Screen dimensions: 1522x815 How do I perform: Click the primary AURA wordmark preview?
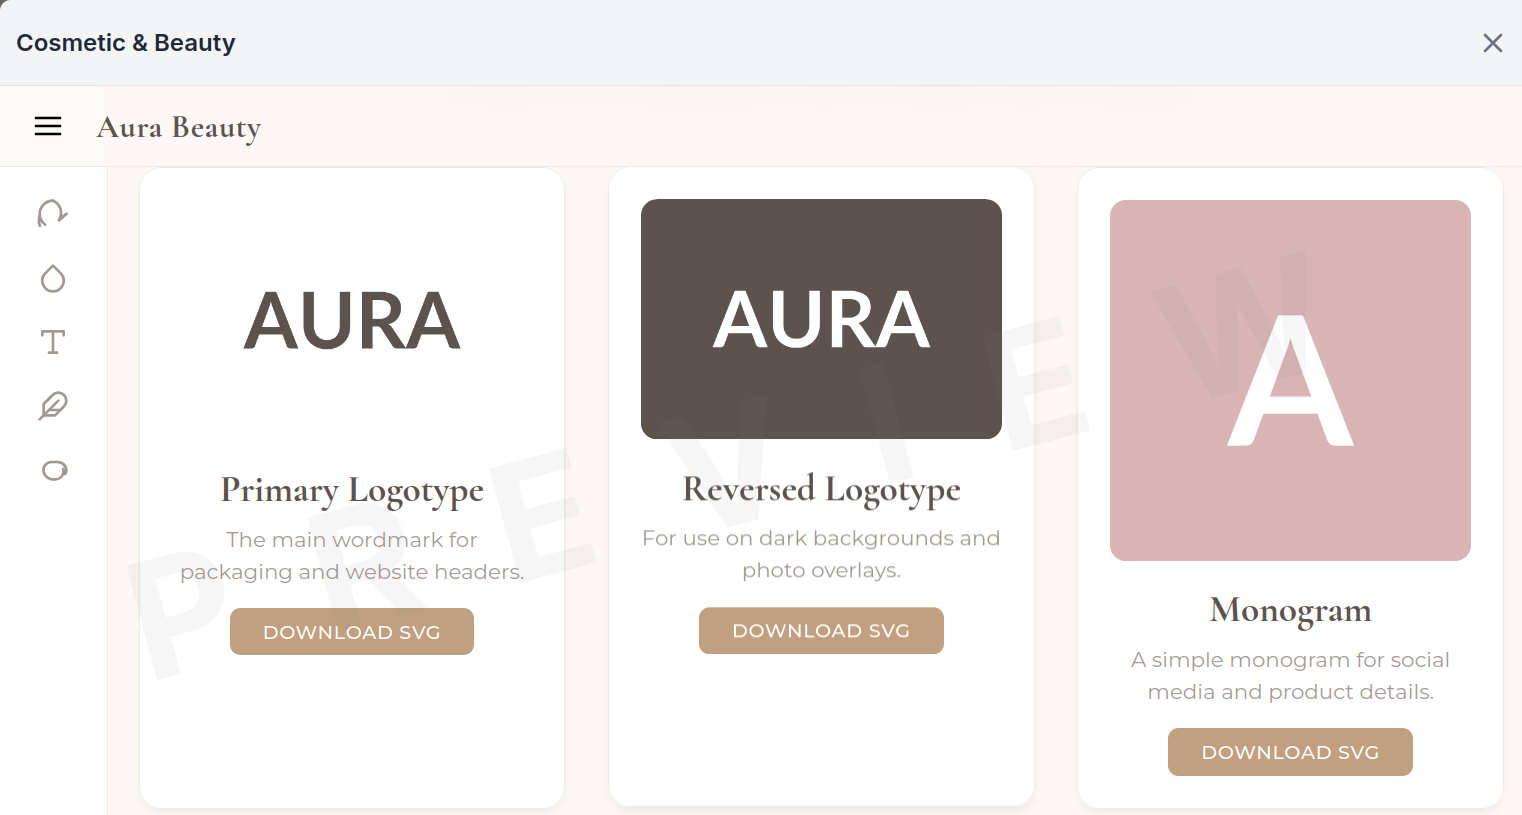tap(352, 321)
